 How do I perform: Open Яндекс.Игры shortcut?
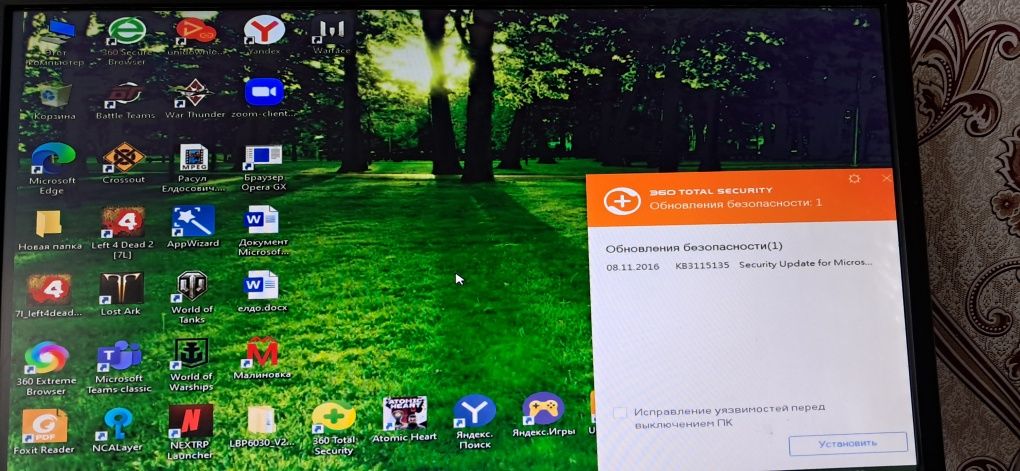[x=543, y=416]
